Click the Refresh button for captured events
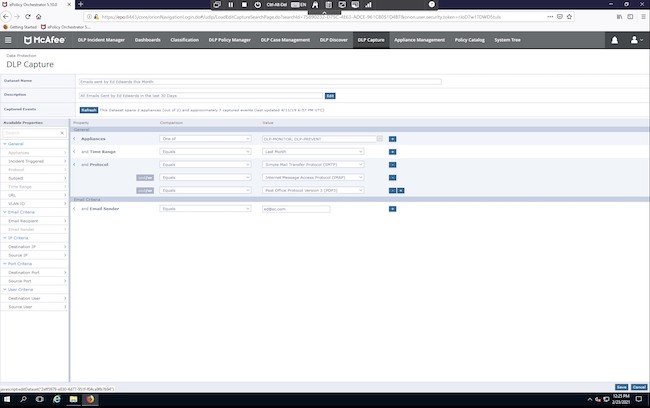650x408 pixels. click(x=89, y=110)
